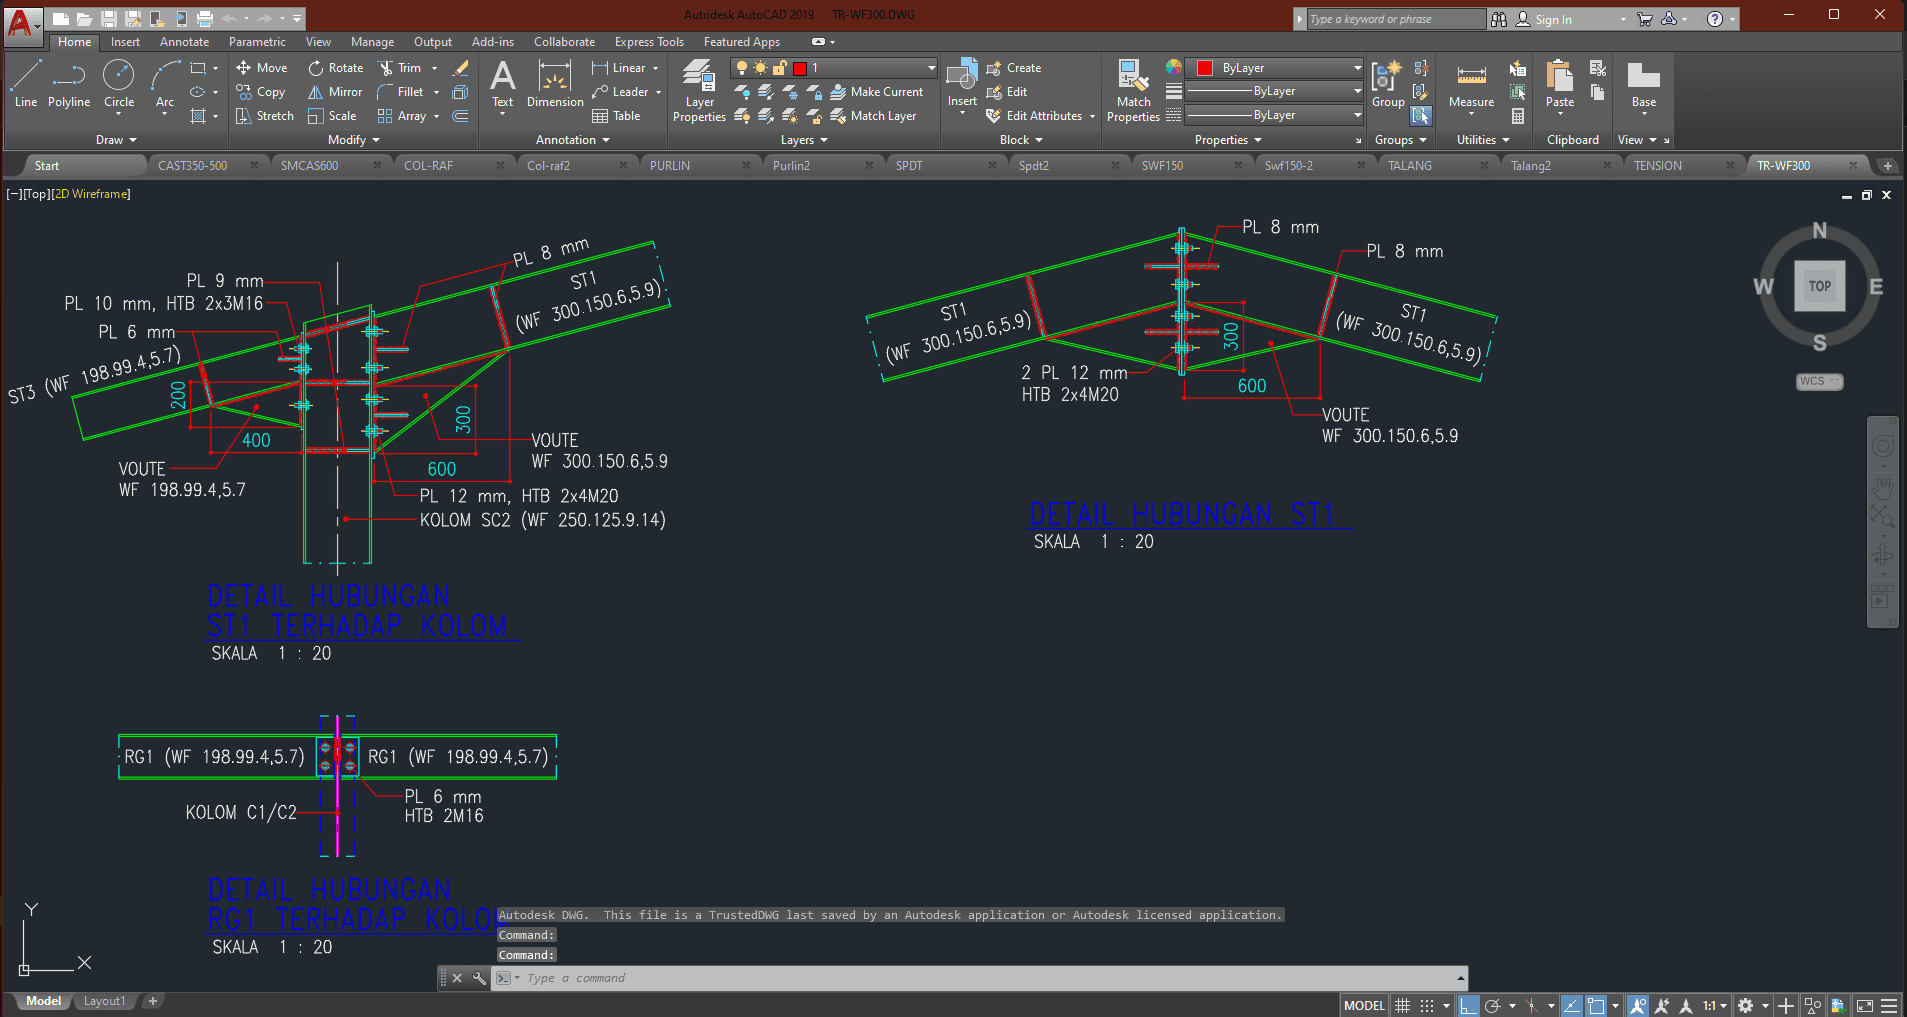Select the Text annotation tool
Image resolution: width=1907 pixels, height=1017 pixels.
point(502,83)
